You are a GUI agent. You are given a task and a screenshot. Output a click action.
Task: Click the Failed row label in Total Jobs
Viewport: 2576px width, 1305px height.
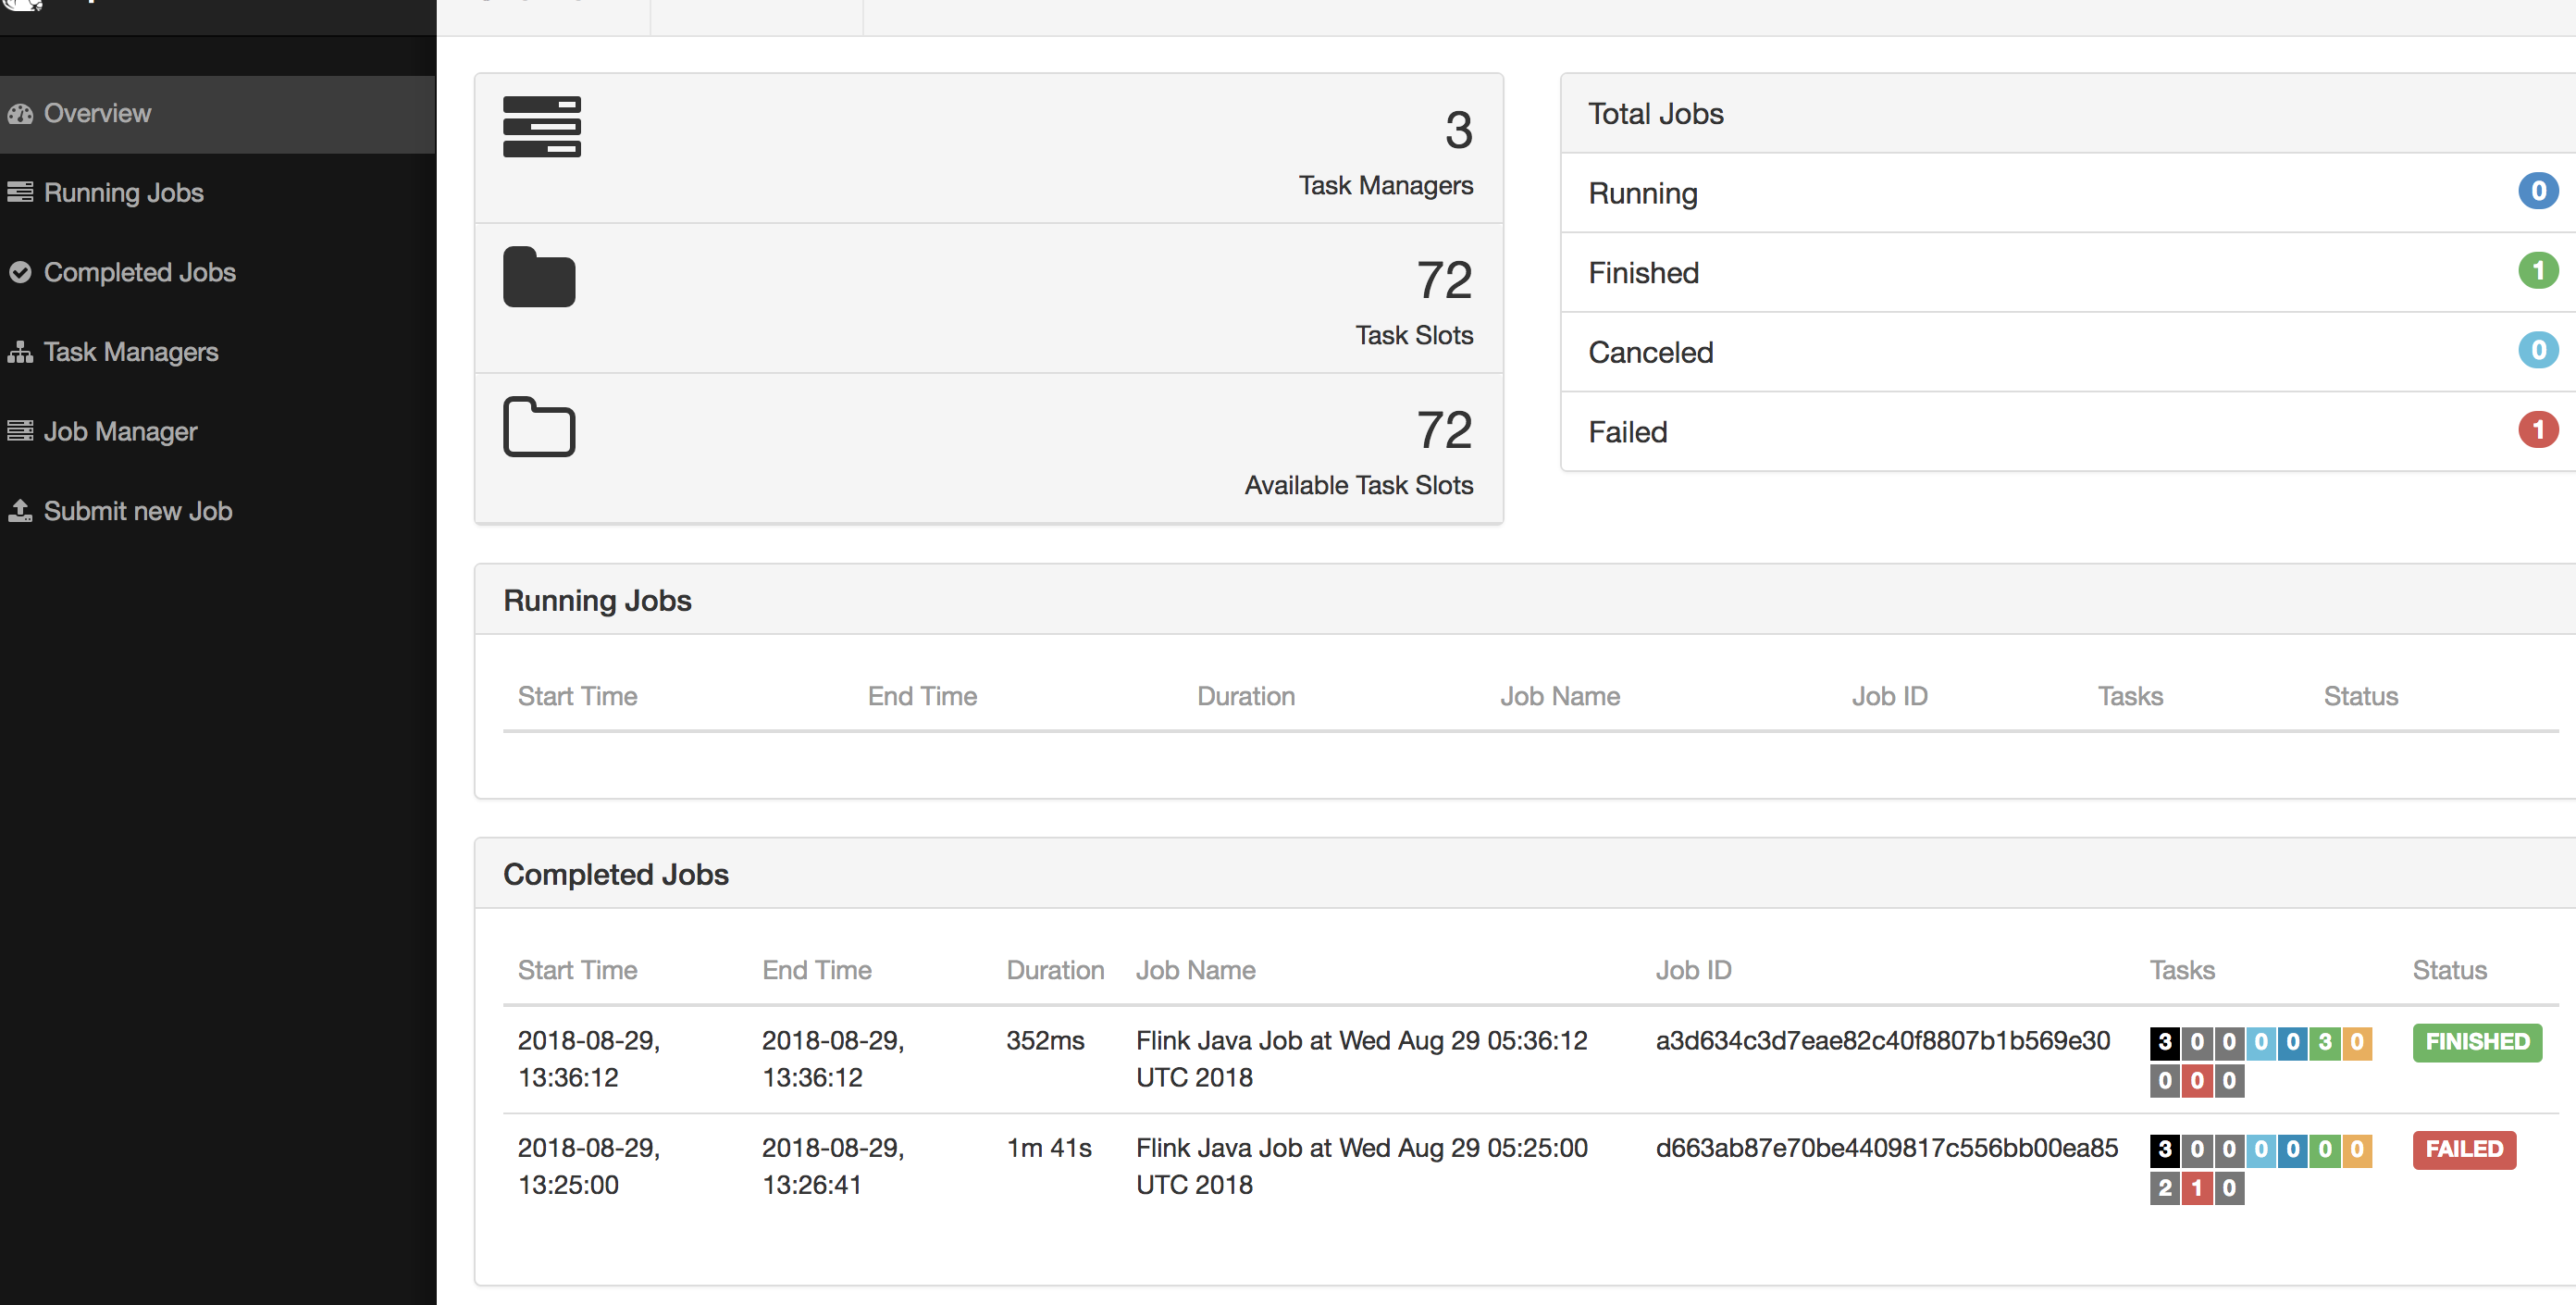[1627, 432]
